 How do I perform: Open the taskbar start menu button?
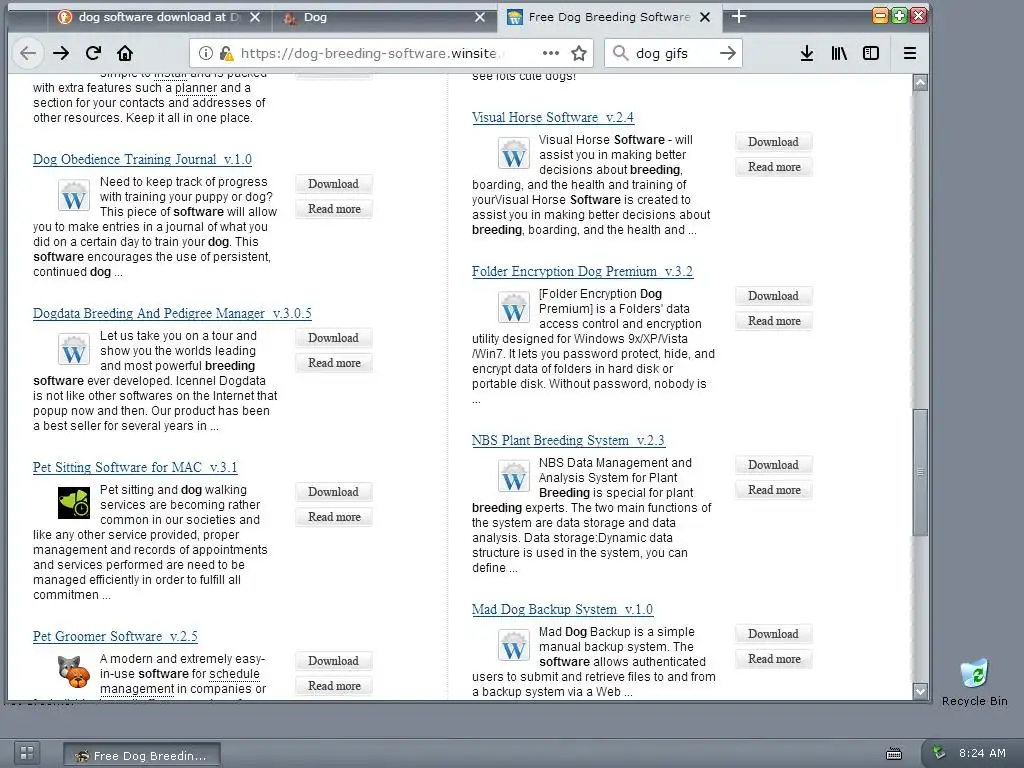27,752
